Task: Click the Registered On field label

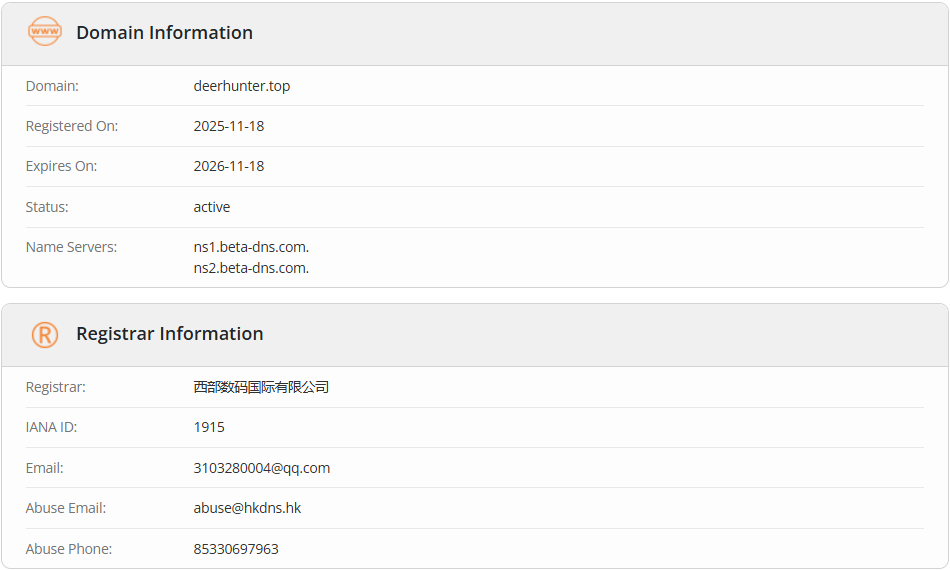Action: point(72,126)
